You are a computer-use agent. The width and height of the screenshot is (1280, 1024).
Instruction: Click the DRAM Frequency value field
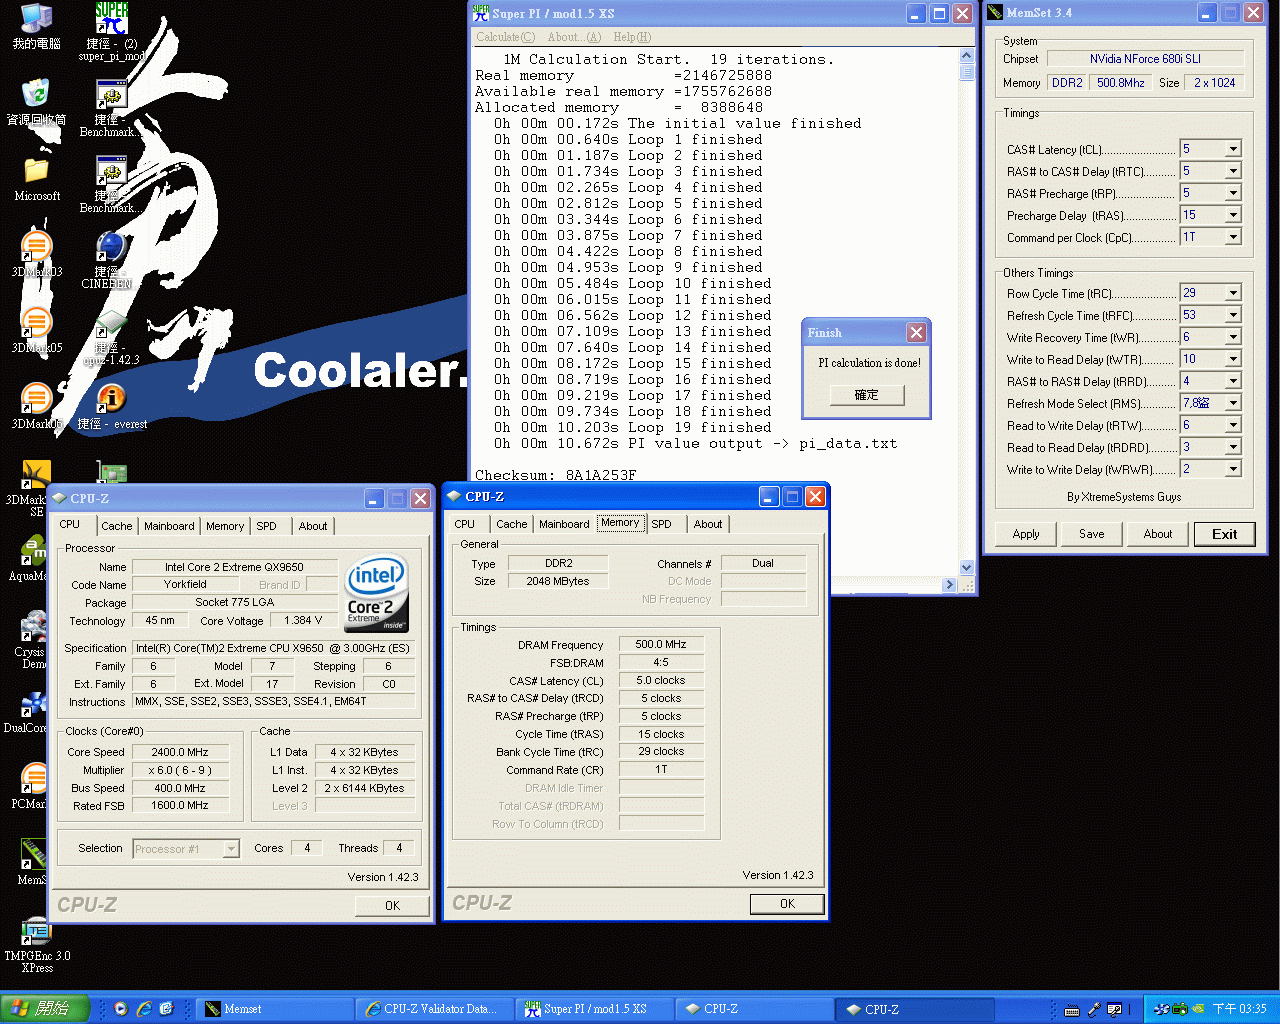[661, 645]
